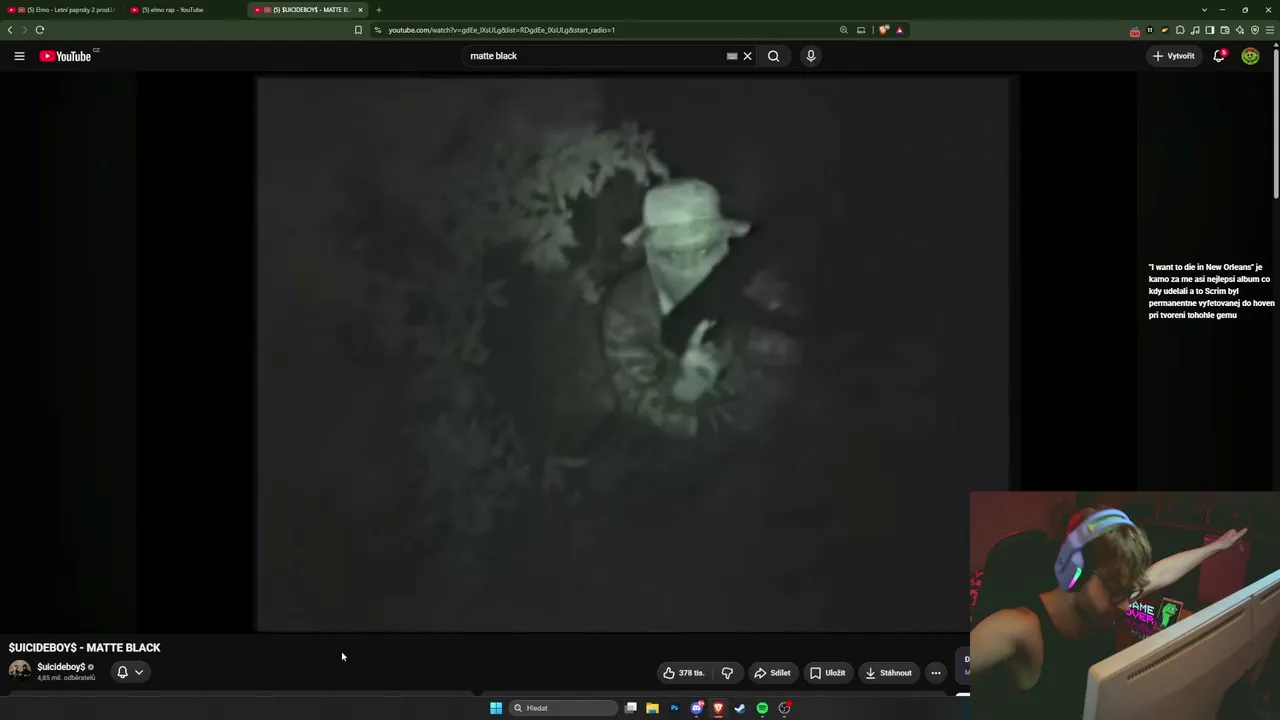Click the cast/picture-in-picture icon in address bar
The width and height of the screenshot is (1280, 720).
(861, 30)
